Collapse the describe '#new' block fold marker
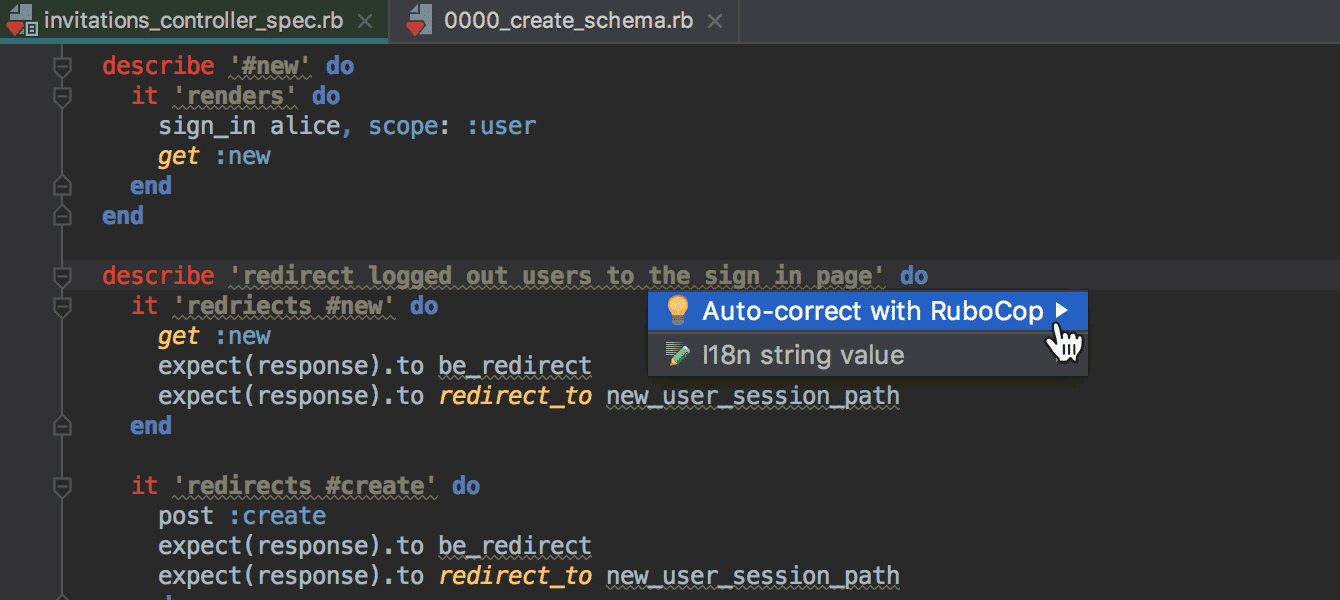 pyautogui.click(x=62, y=66)
